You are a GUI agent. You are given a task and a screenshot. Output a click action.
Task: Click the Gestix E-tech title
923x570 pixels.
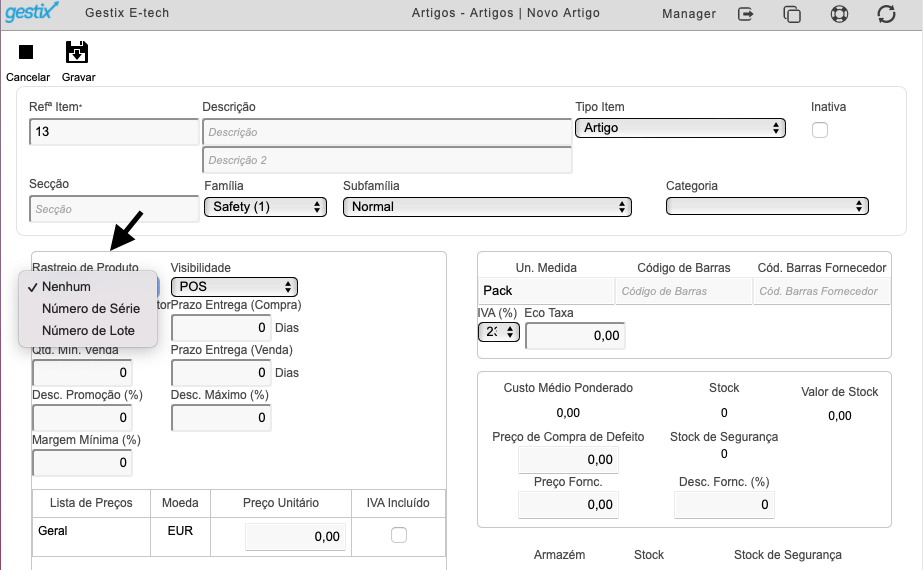pyautogui.click(x=127, y=13)
